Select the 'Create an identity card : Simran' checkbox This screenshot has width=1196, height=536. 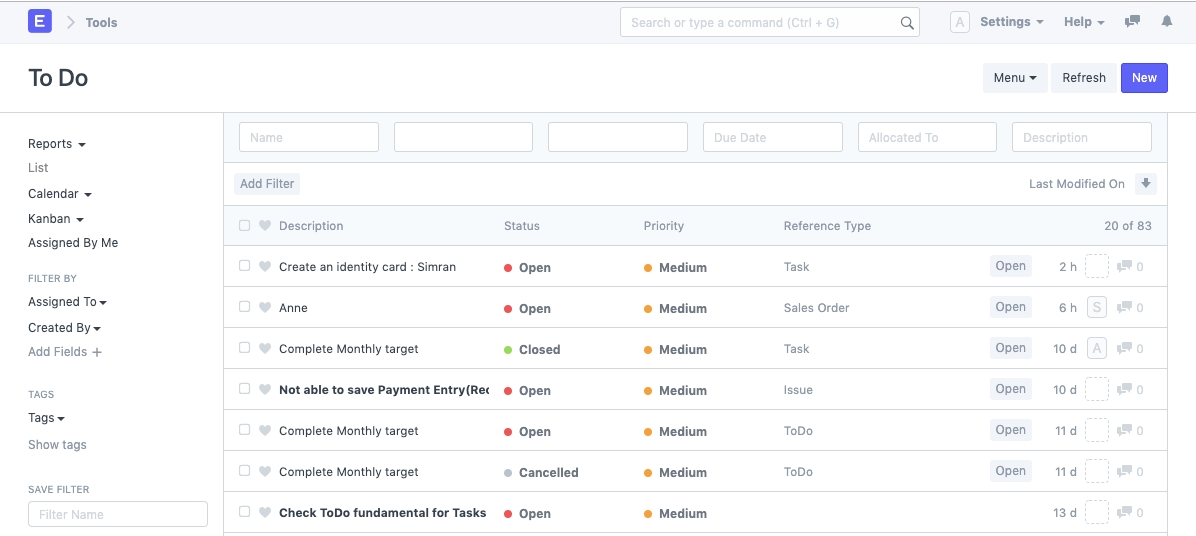click(x=245, y=266)
